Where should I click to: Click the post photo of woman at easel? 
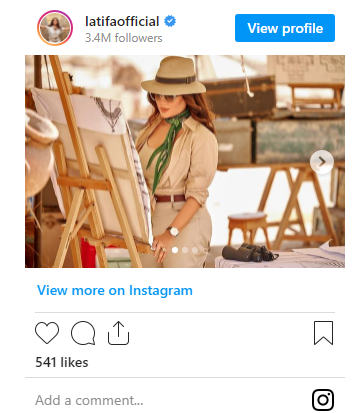[x=185, y=161]
